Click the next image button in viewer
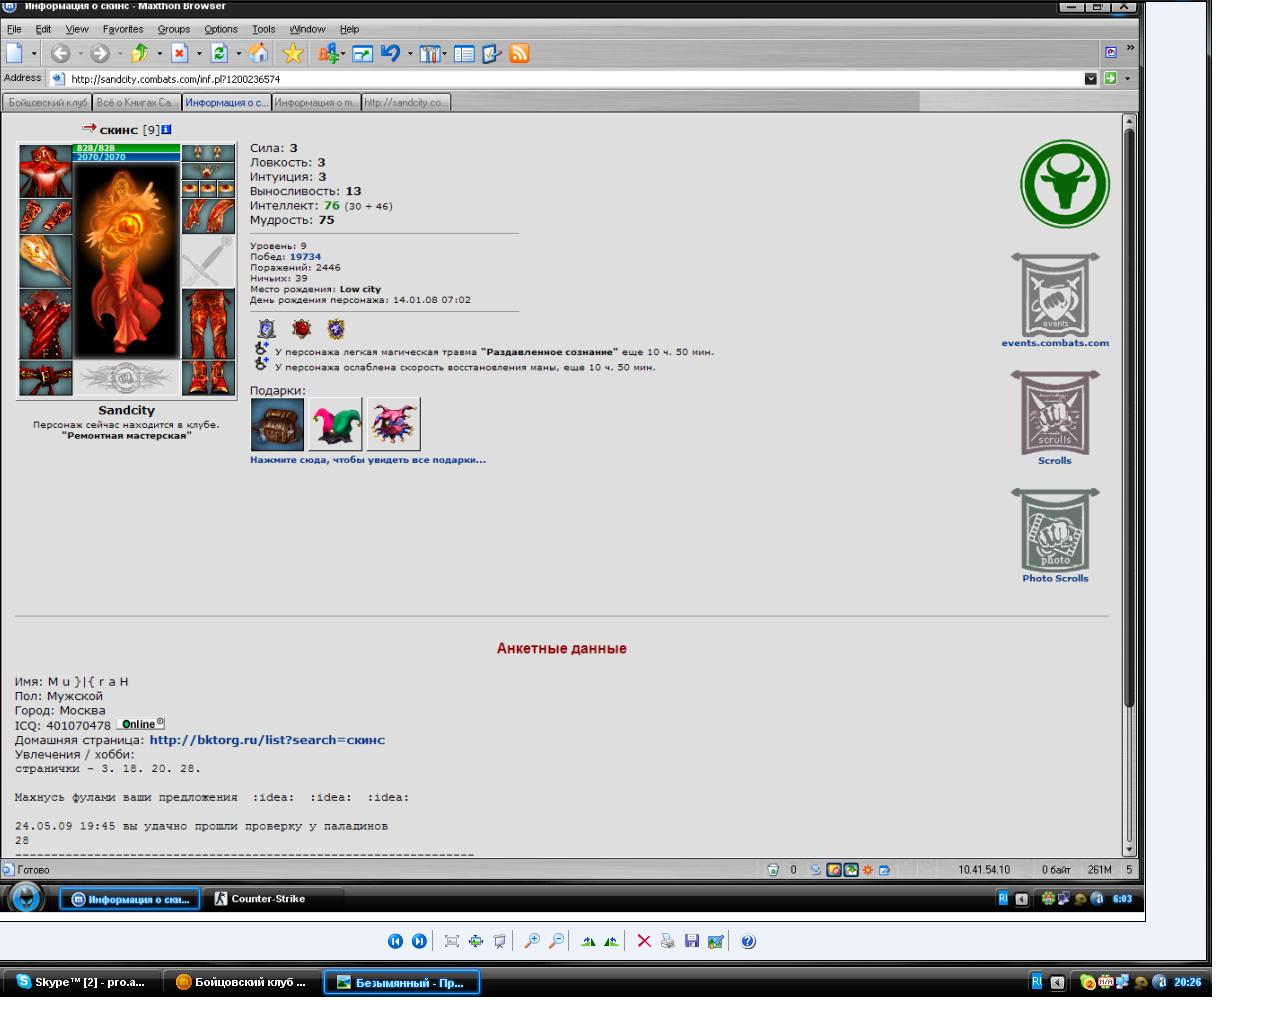 coord(419,941)
